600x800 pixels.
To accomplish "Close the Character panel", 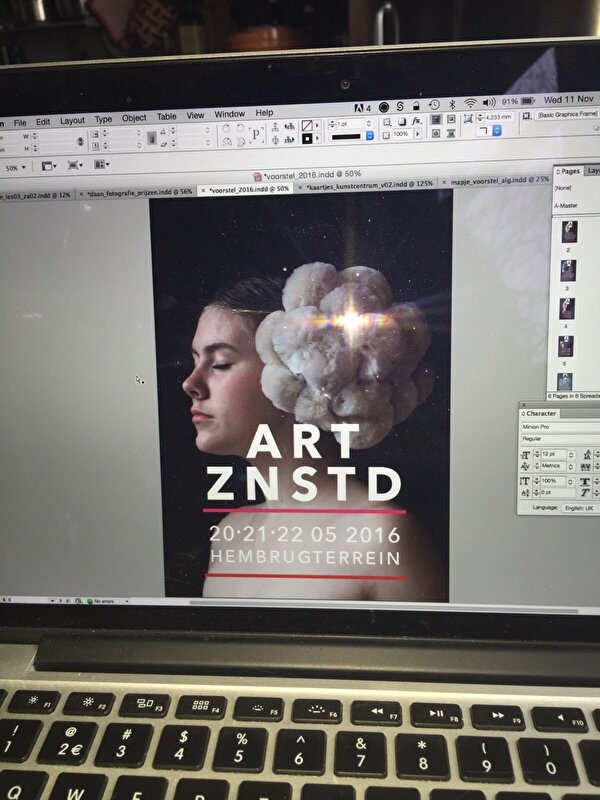I will point(524,405).
